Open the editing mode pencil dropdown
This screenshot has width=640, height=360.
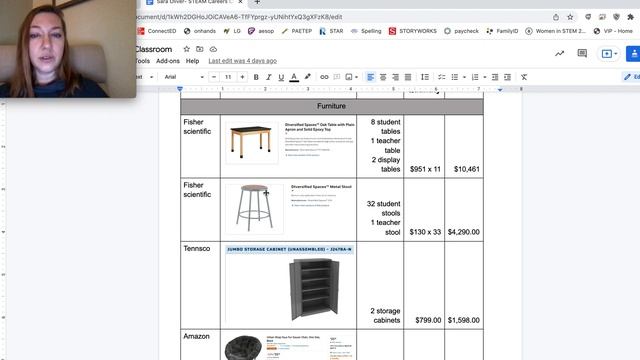tap(631, 77)
